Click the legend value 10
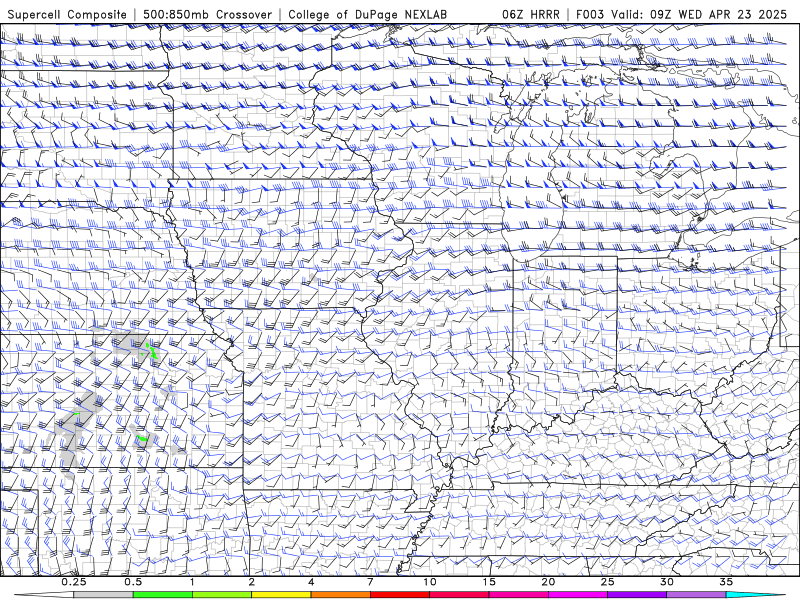Image resolution: width=800 pixels, height=600 pixels. 430,582
